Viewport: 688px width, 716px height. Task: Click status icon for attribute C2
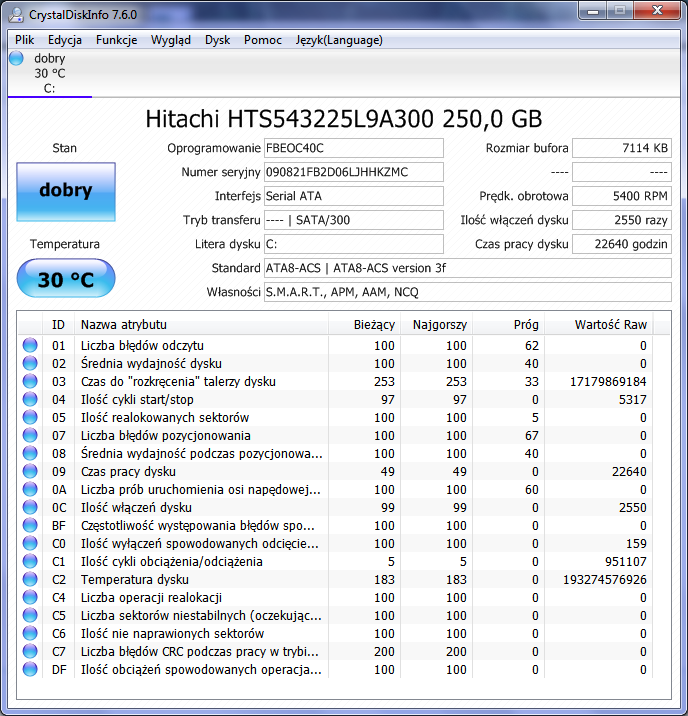pyautogui.click(x=30, y=579)
